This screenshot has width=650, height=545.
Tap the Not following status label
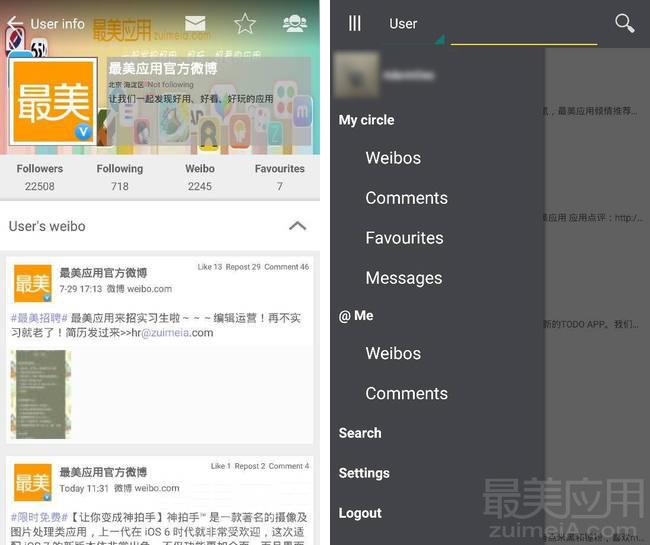pyautogui.click(x=170, y=85)
